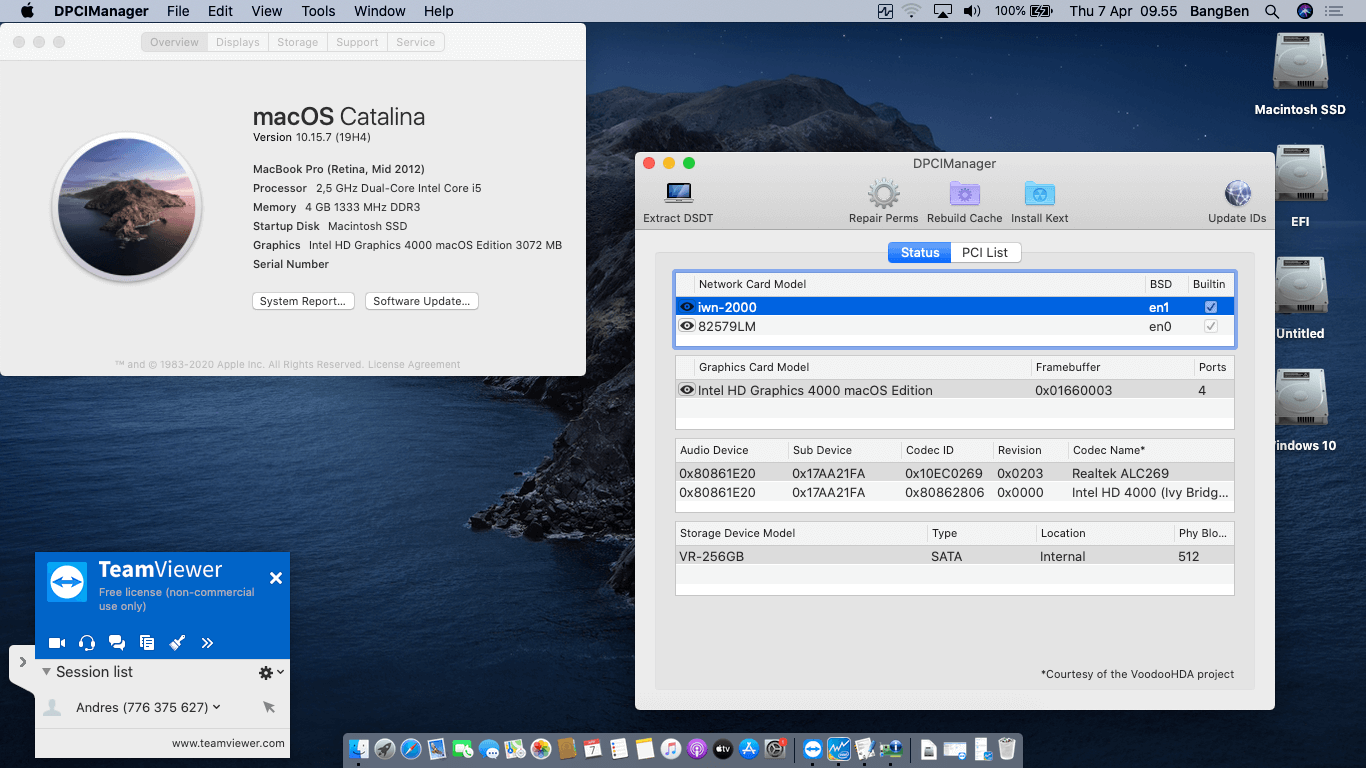Viewport: 1366px width, 768px height.
Task: Click the System Report button
Action: 303,301
